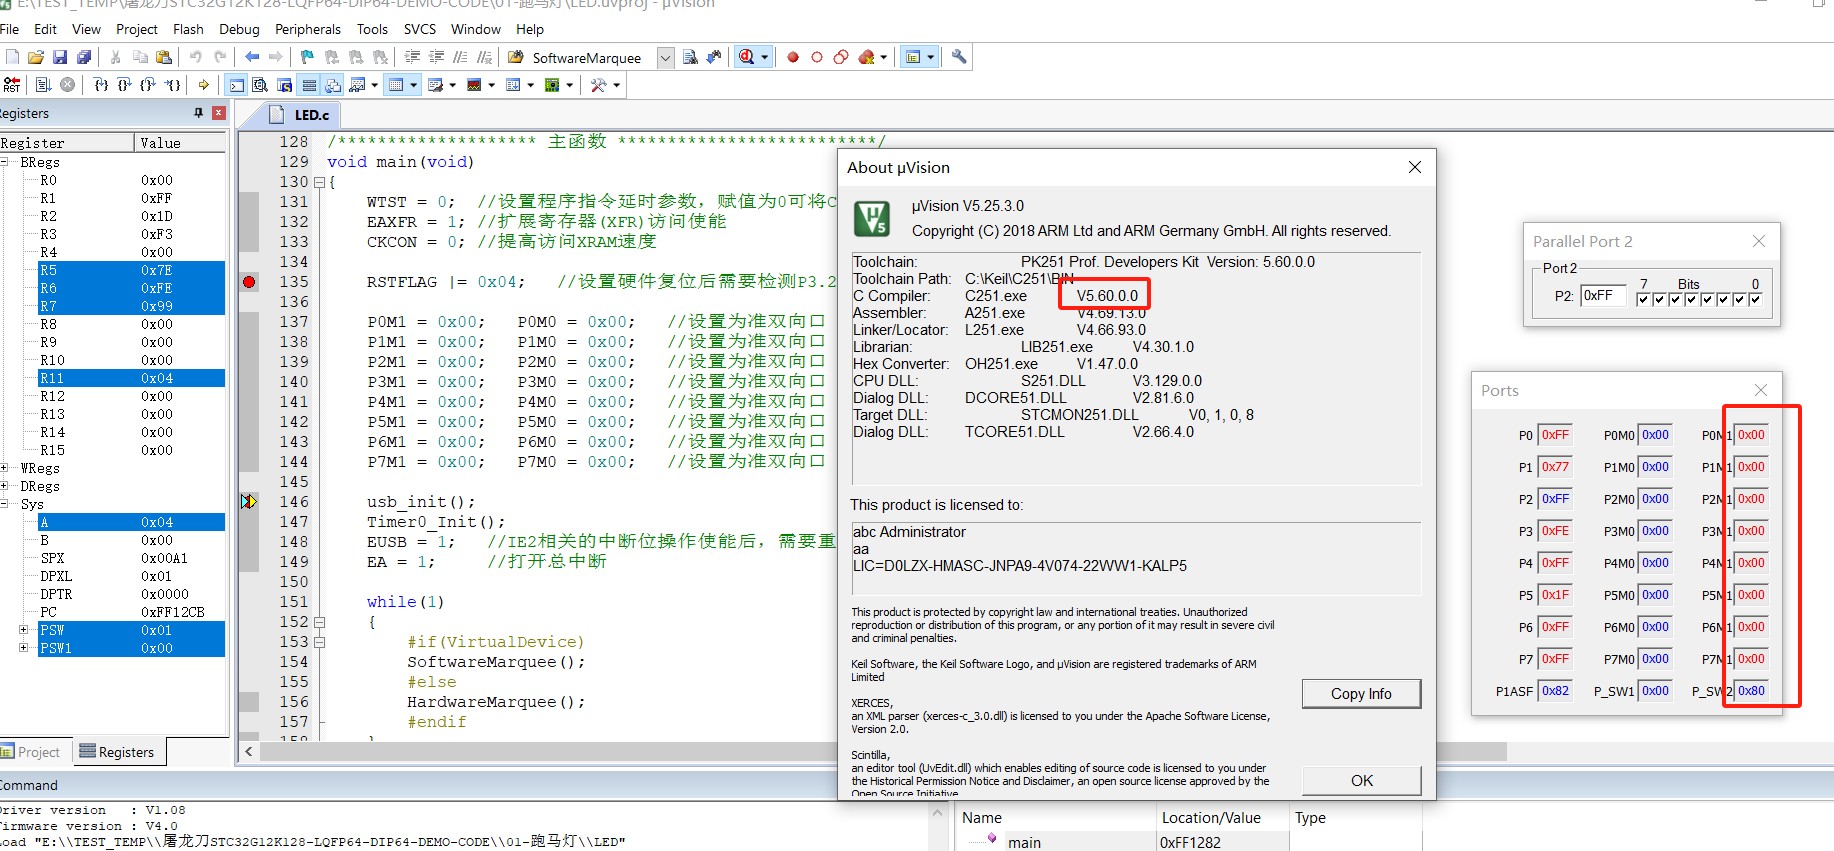Screen dimensions: 1834x851
Task: Click the Open file folder icon
Action: click(36, 57)
